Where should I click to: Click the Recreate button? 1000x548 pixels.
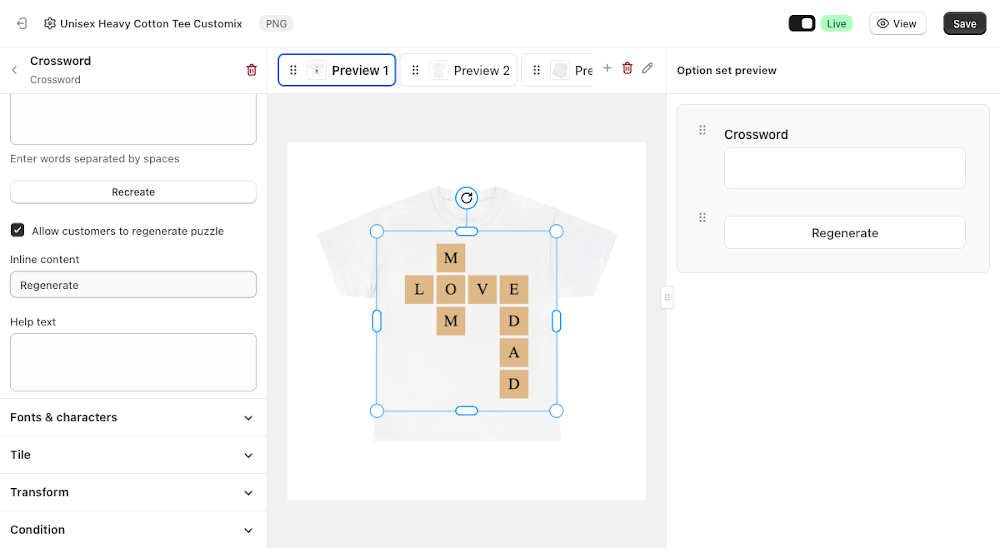[133, 192]
